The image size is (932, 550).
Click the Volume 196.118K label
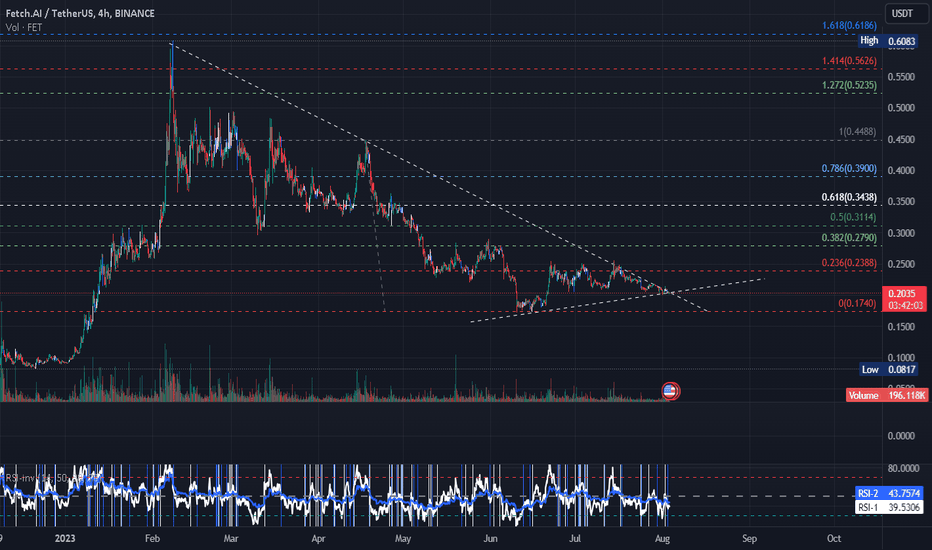pos(887,395)
